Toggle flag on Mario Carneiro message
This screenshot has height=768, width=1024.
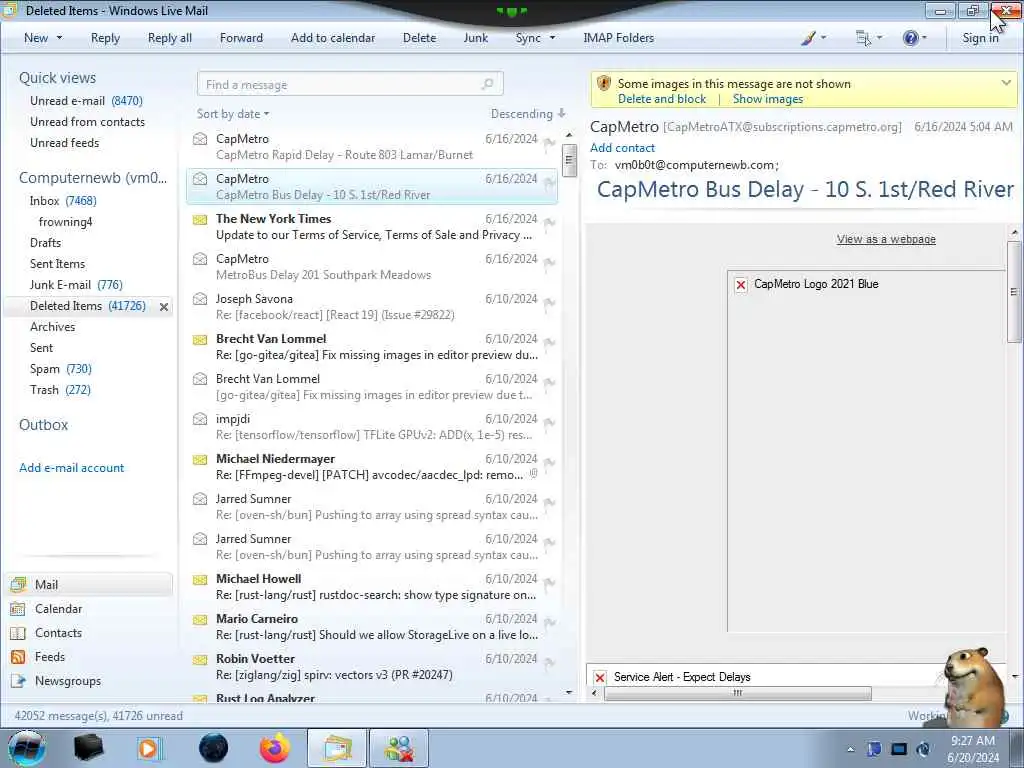pyautogui.click(x=549, y=622)
